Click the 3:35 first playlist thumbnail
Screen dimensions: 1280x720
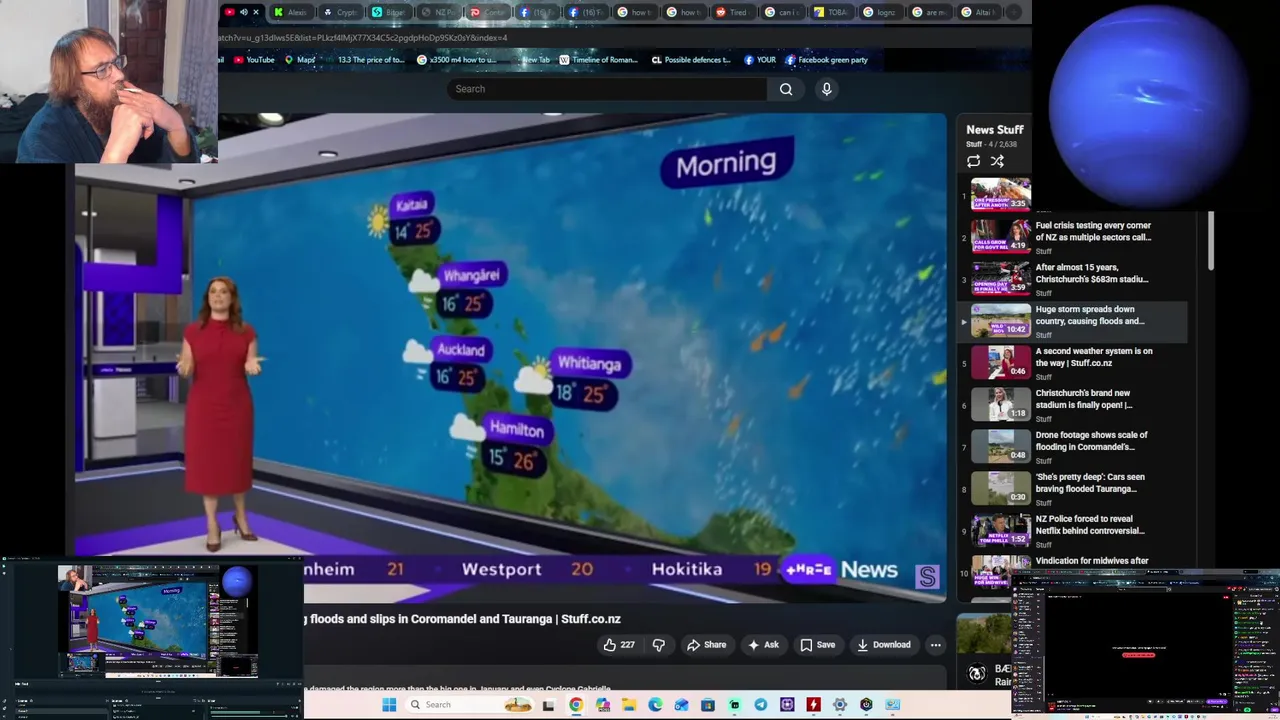click(x=1000, y=194)
